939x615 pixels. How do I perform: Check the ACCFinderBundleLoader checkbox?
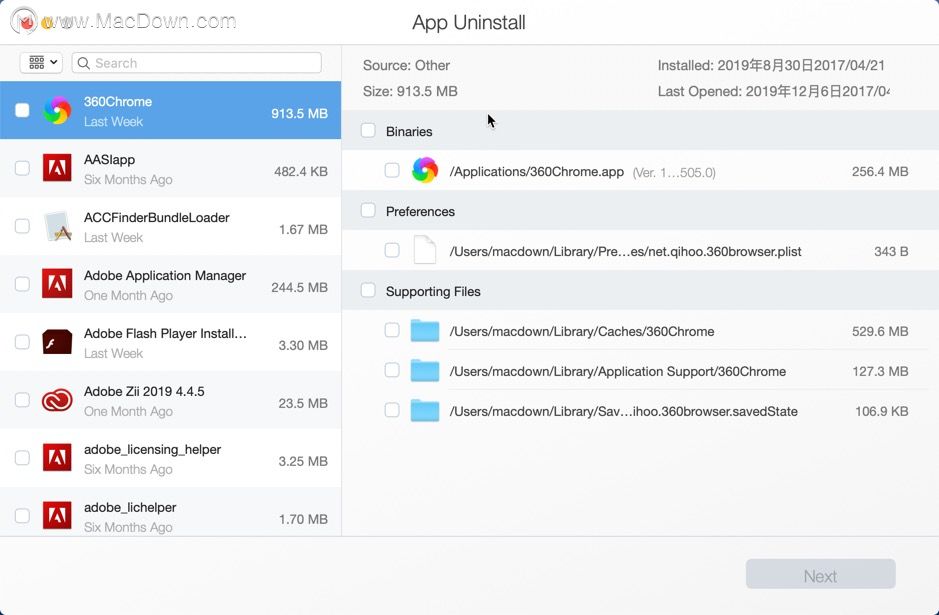(22, 226)
